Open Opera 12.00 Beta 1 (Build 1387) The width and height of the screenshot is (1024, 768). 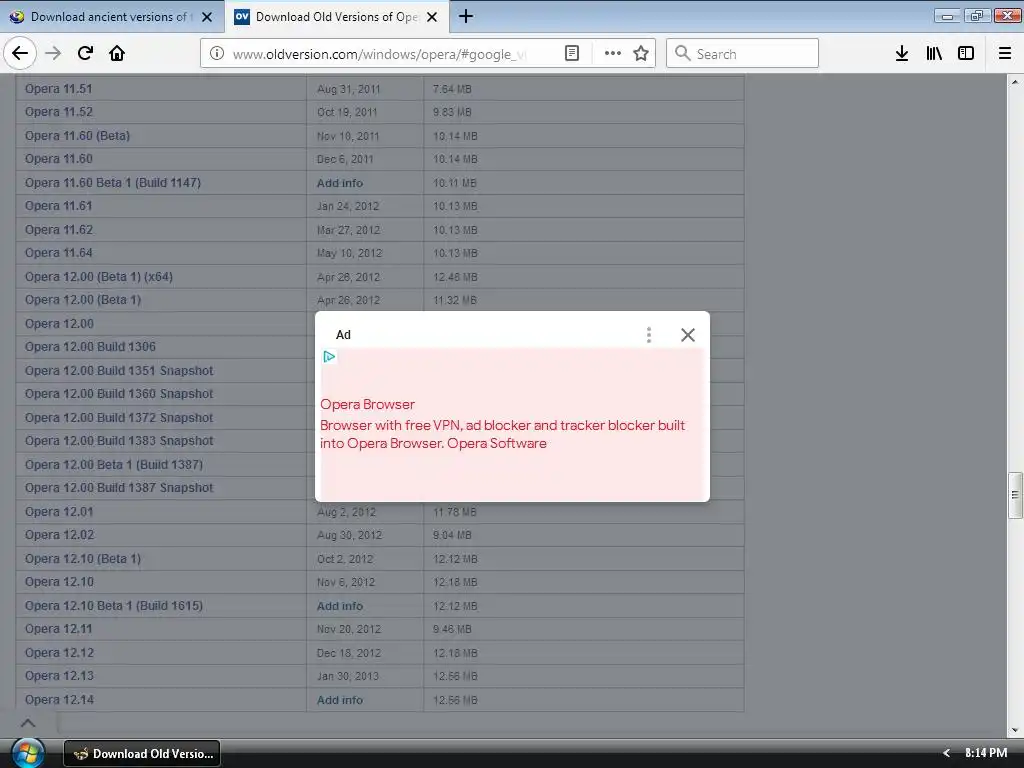(114, 465)
